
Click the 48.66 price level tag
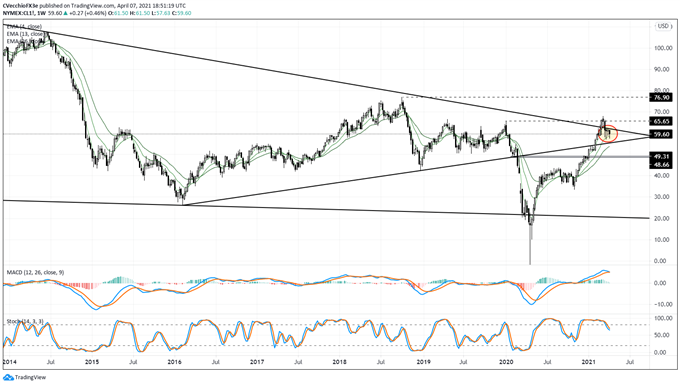[662, 164]
